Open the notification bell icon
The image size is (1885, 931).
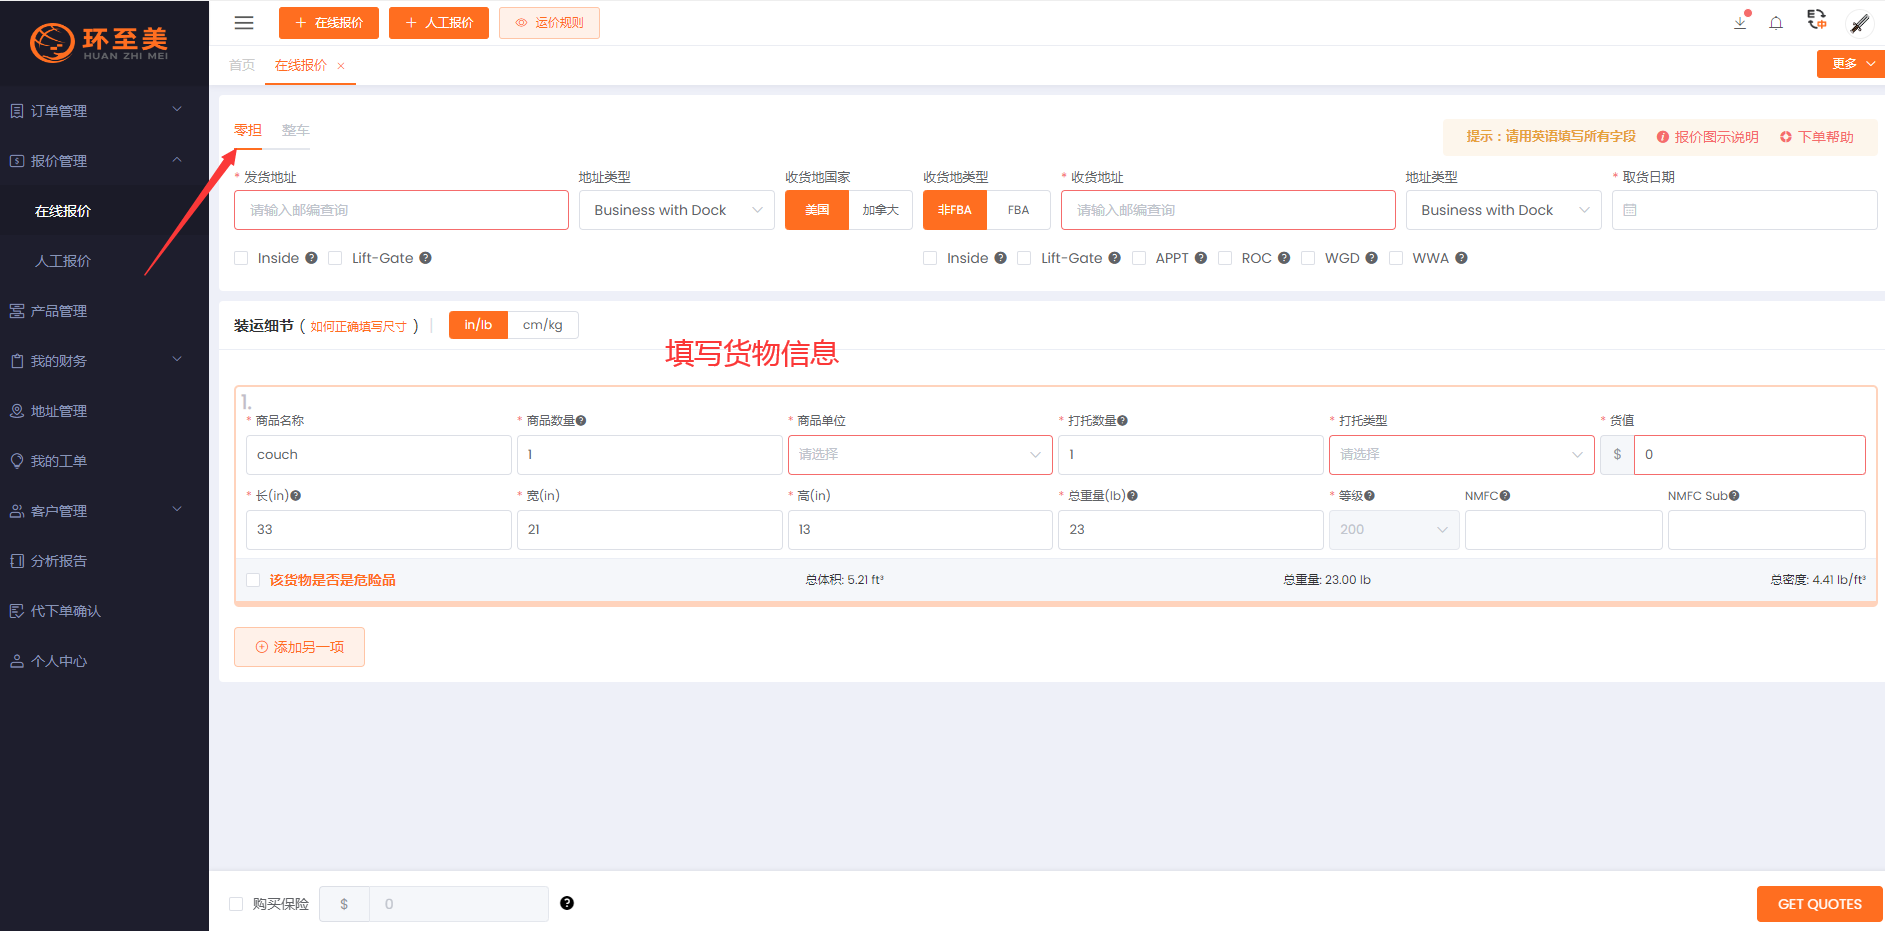coord(1776,23)
